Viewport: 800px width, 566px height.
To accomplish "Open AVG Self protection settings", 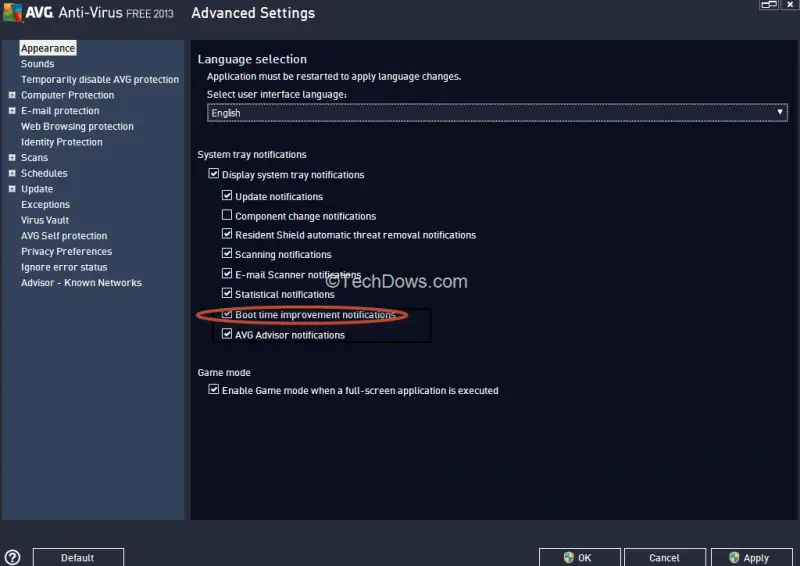I will [x=64, y=236].
